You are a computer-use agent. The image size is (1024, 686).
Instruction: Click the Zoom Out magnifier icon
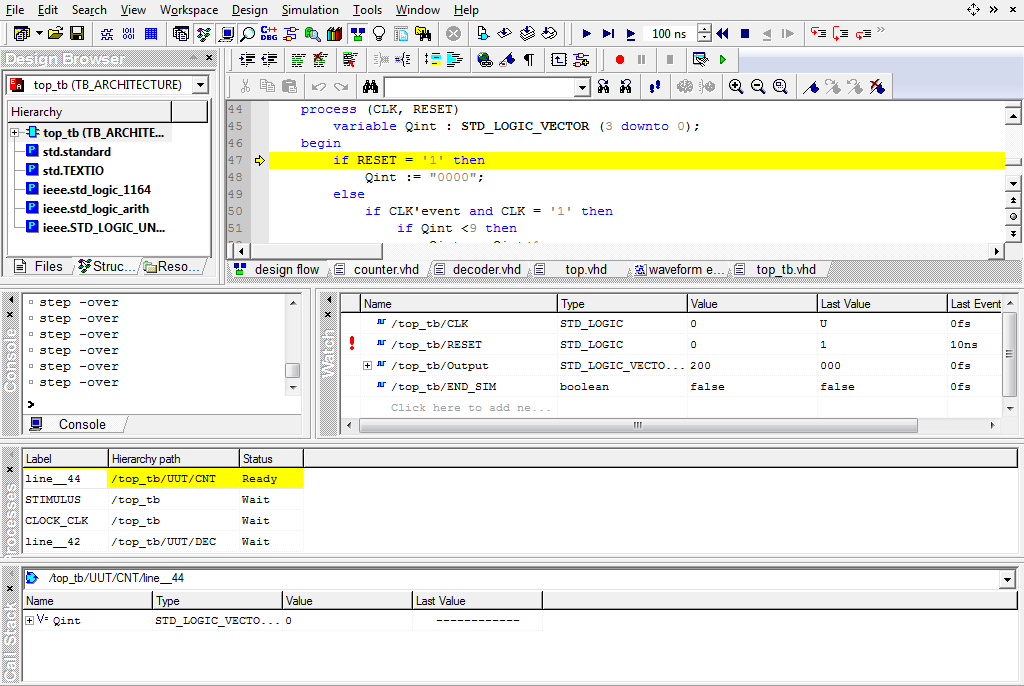coord(758,86)
